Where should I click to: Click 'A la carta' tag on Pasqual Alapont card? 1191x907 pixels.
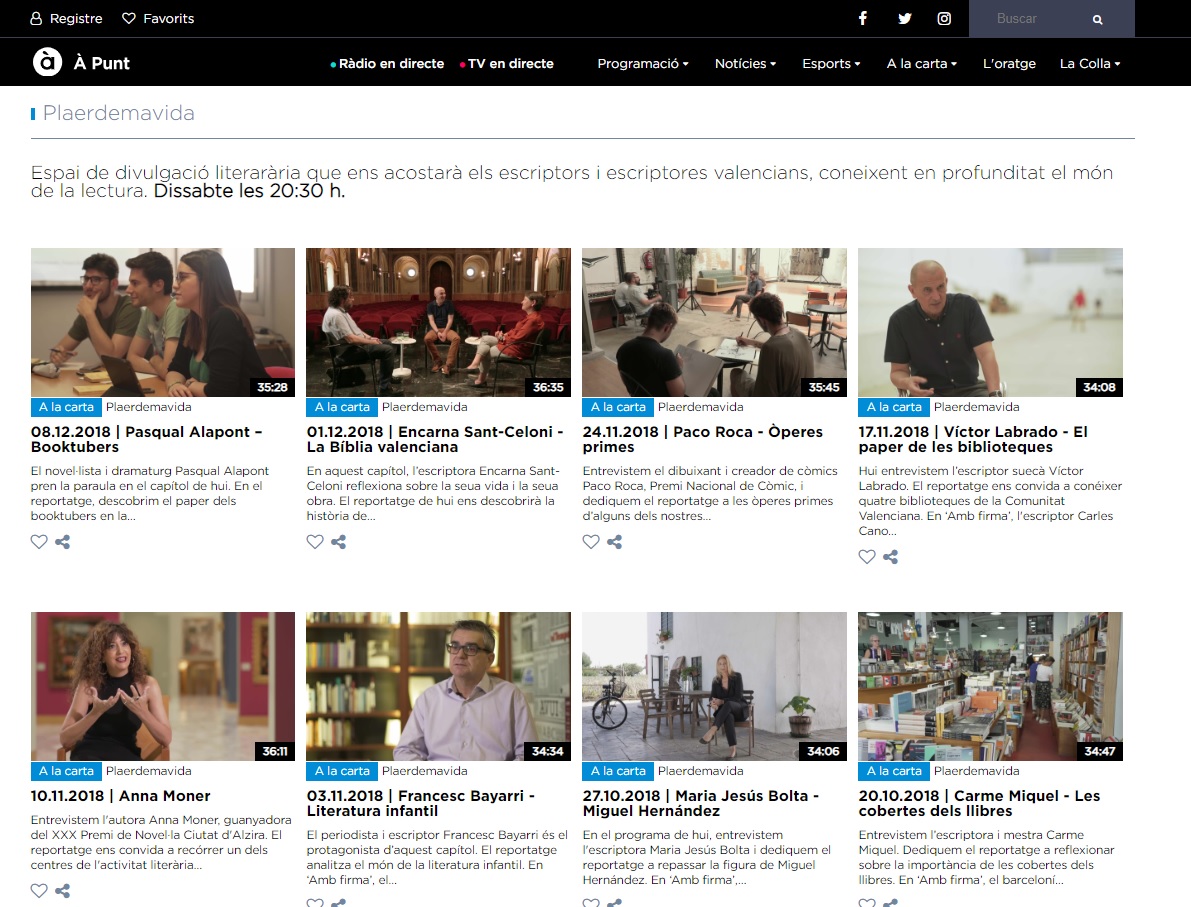coord(66,406)
